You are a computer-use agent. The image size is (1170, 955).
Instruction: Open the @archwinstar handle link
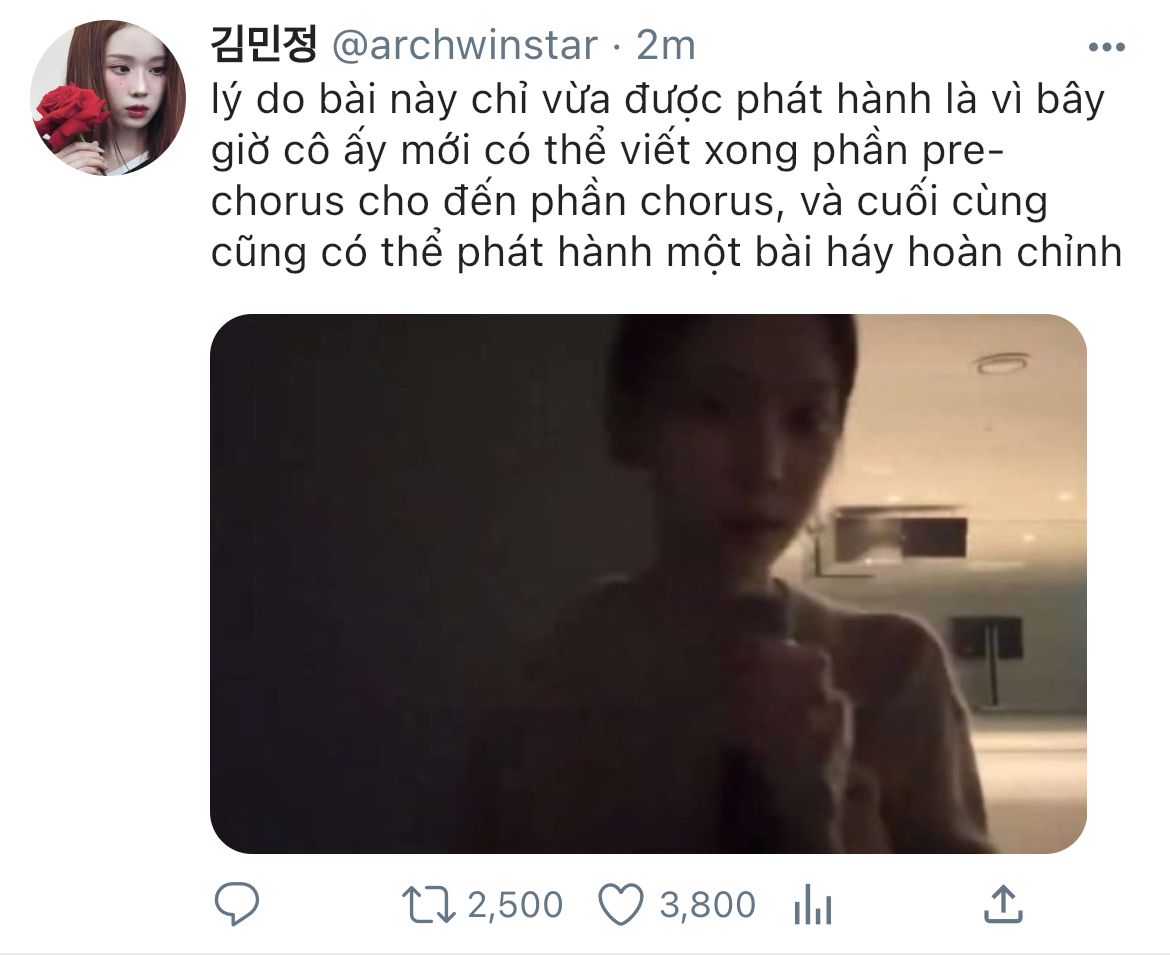pyautogui.click(x=464, y=46)
